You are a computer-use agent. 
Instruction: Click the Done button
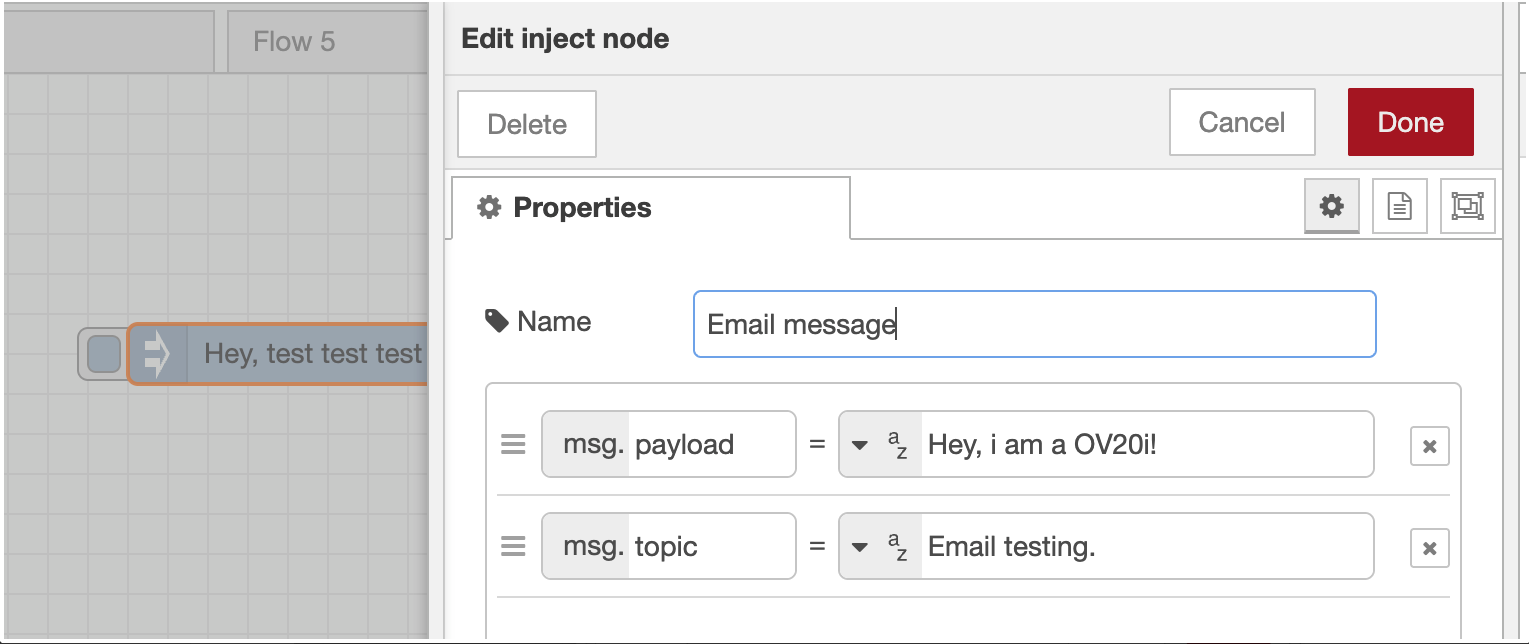tap(1410, 122)
